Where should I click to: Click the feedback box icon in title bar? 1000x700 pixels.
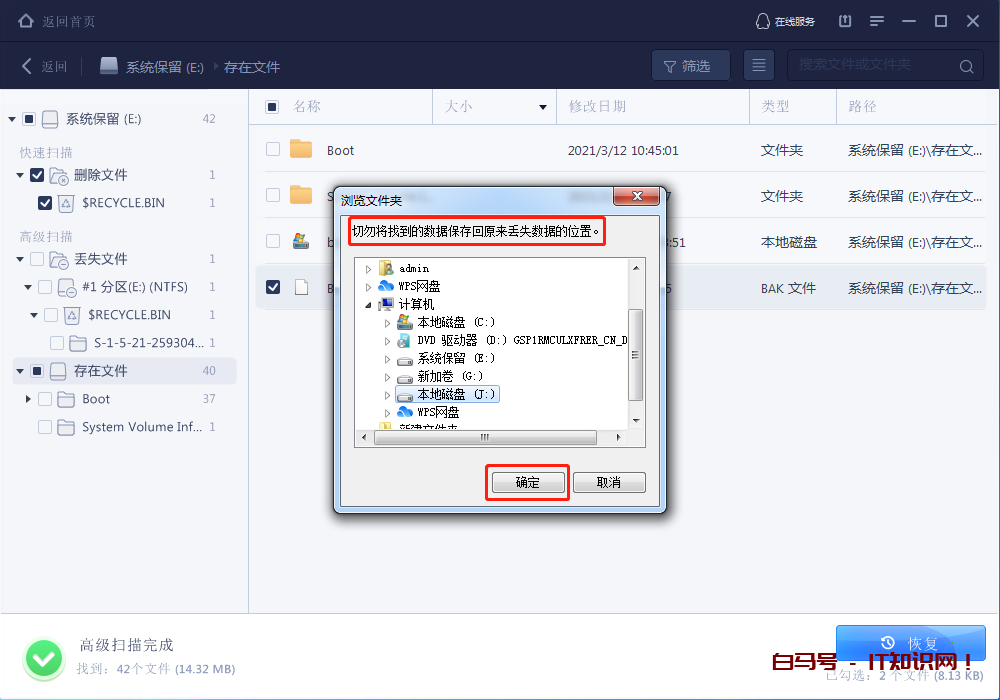[844, 20]
